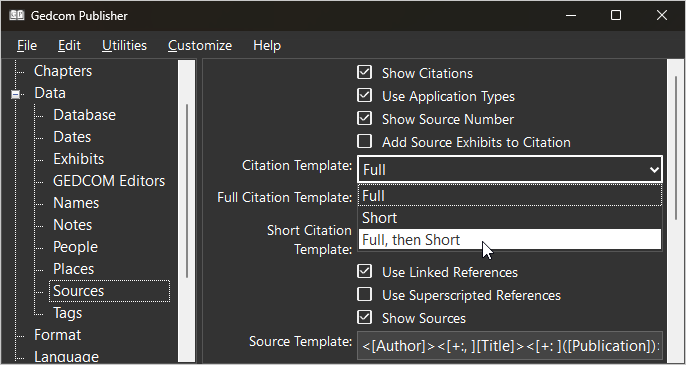This screenshot has width=686, height=365.
Task: Open the Utilities menu
Action: (124, 46)
